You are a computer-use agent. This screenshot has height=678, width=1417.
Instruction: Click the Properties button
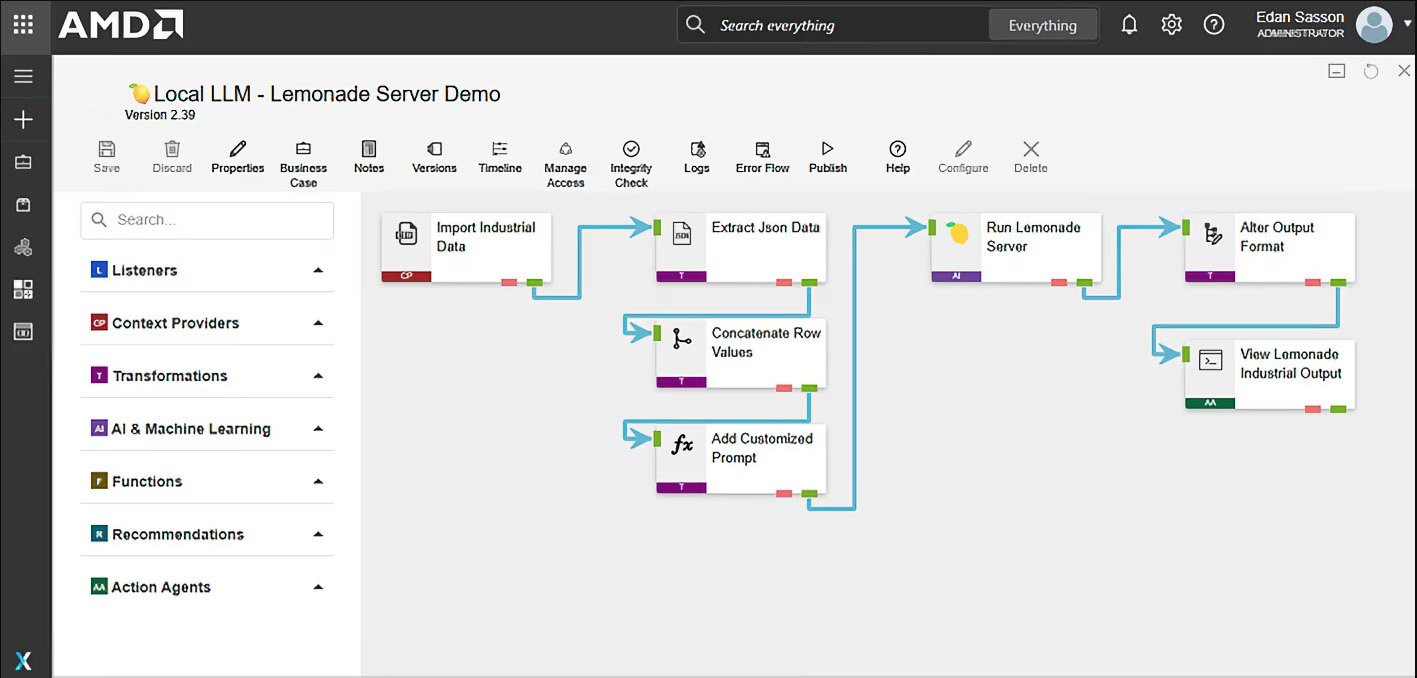pyautogui.click(x=238, y=156)
